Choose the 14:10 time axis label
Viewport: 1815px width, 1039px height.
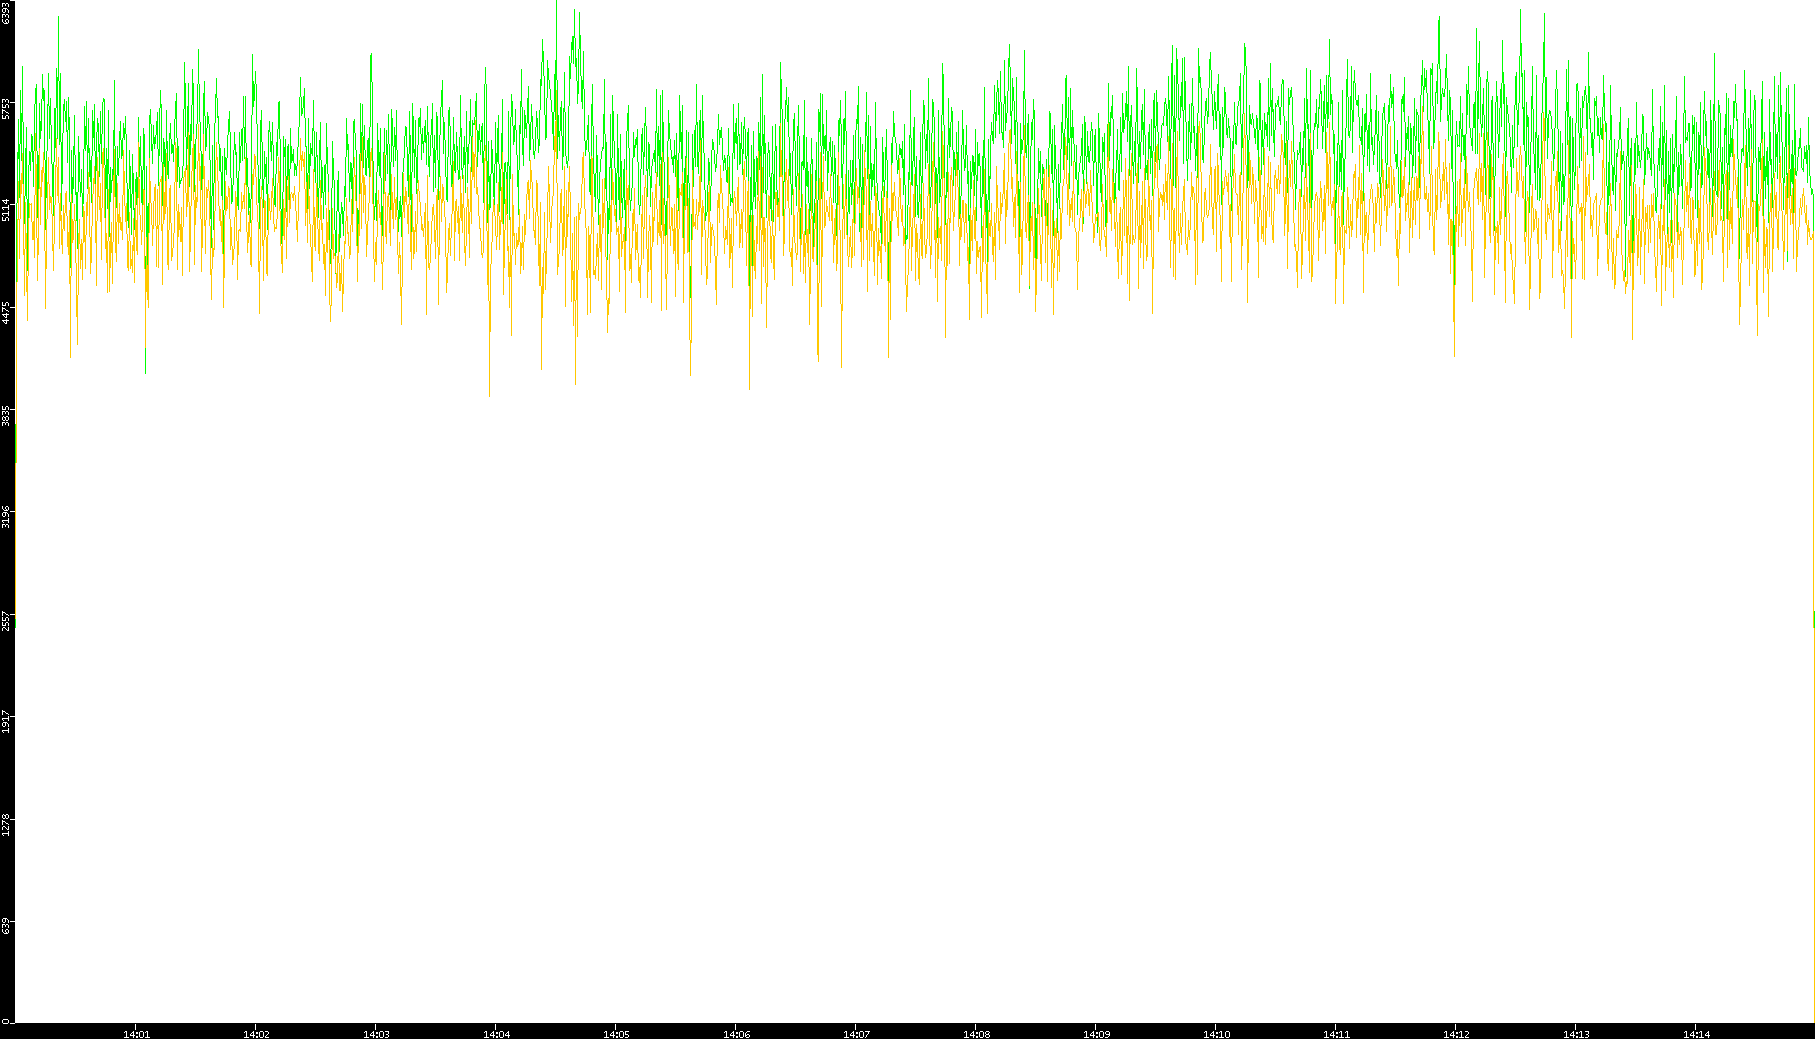tap(1216, 1034)
